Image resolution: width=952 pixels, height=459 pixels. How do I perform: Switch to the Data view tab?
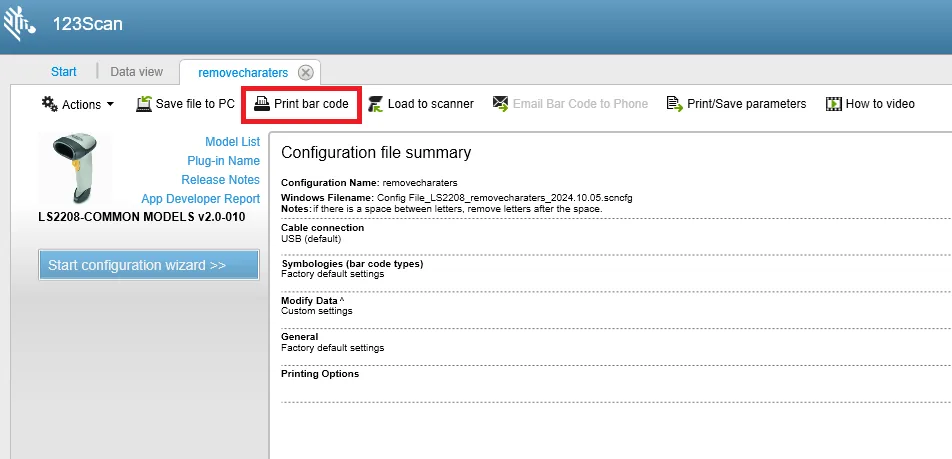coord(137,72)
